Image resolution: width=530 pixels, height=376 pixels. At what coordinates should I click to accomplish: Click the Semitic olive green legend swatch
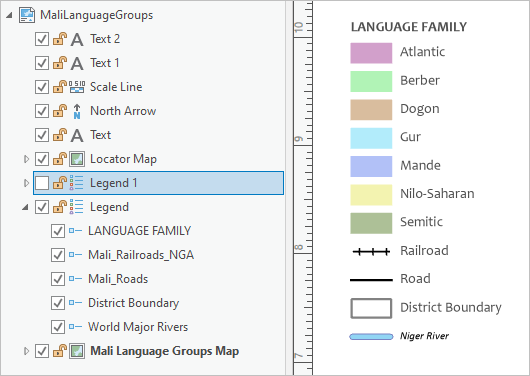coord(371,223)
